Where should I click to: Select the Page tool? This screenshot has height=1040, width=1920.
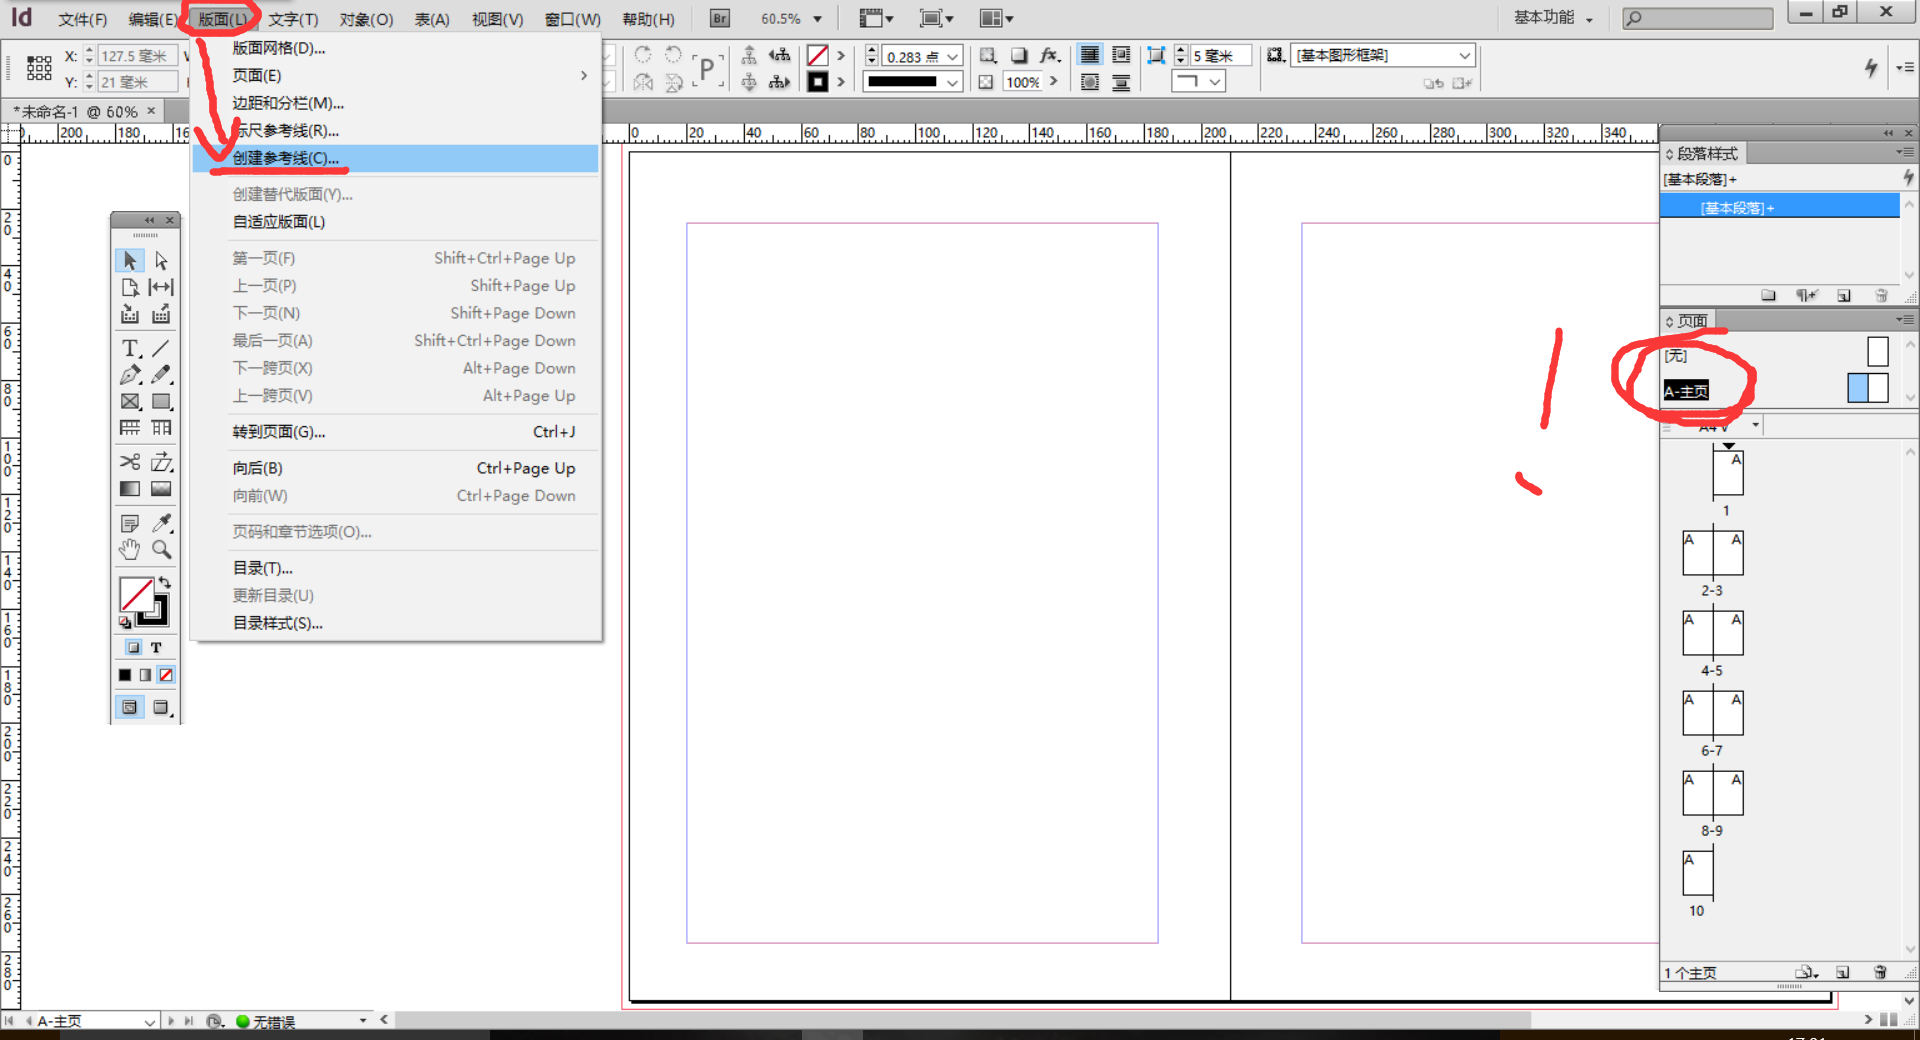tap(129, 287)
